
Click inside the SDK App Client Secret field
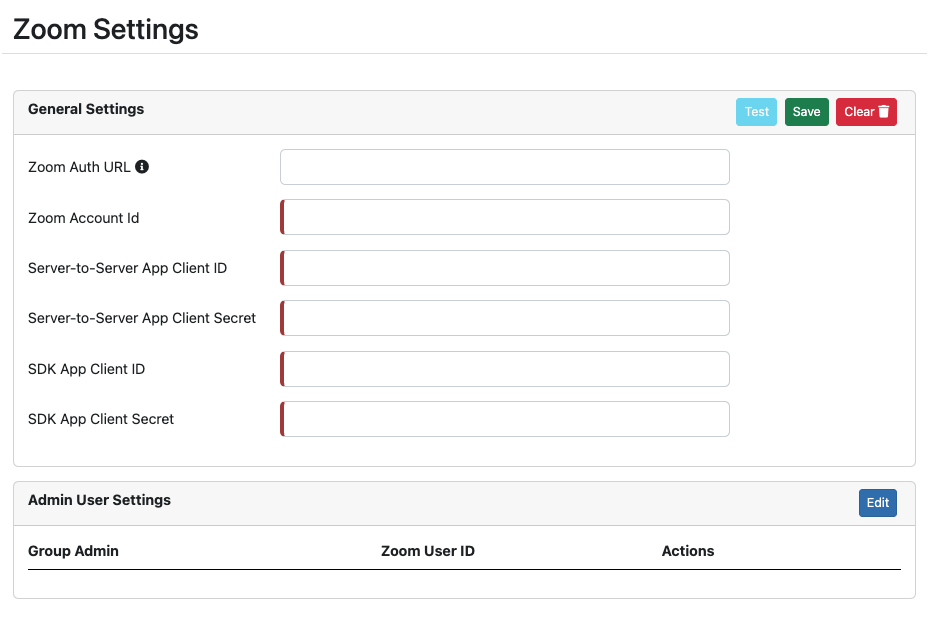coord(505,419)
